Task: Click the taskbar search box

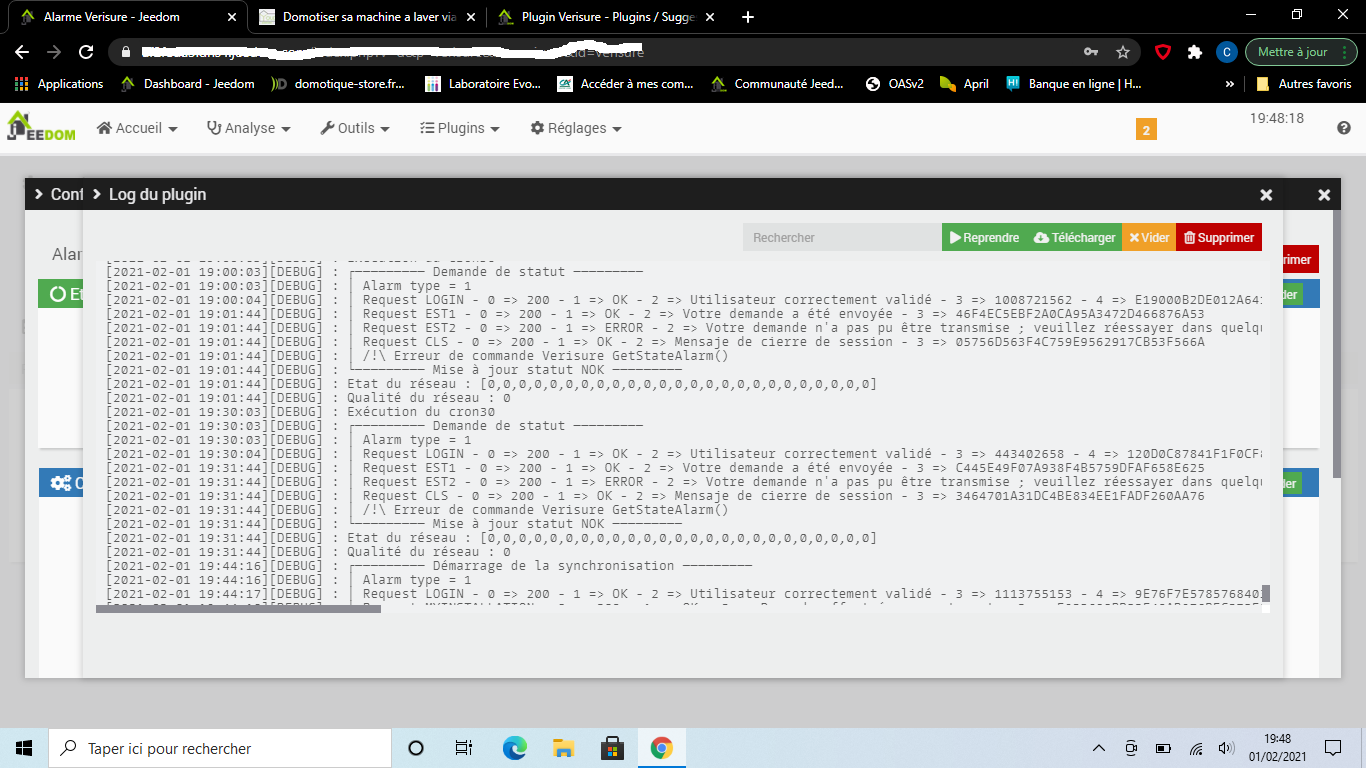Action: (x=220, y=748)
